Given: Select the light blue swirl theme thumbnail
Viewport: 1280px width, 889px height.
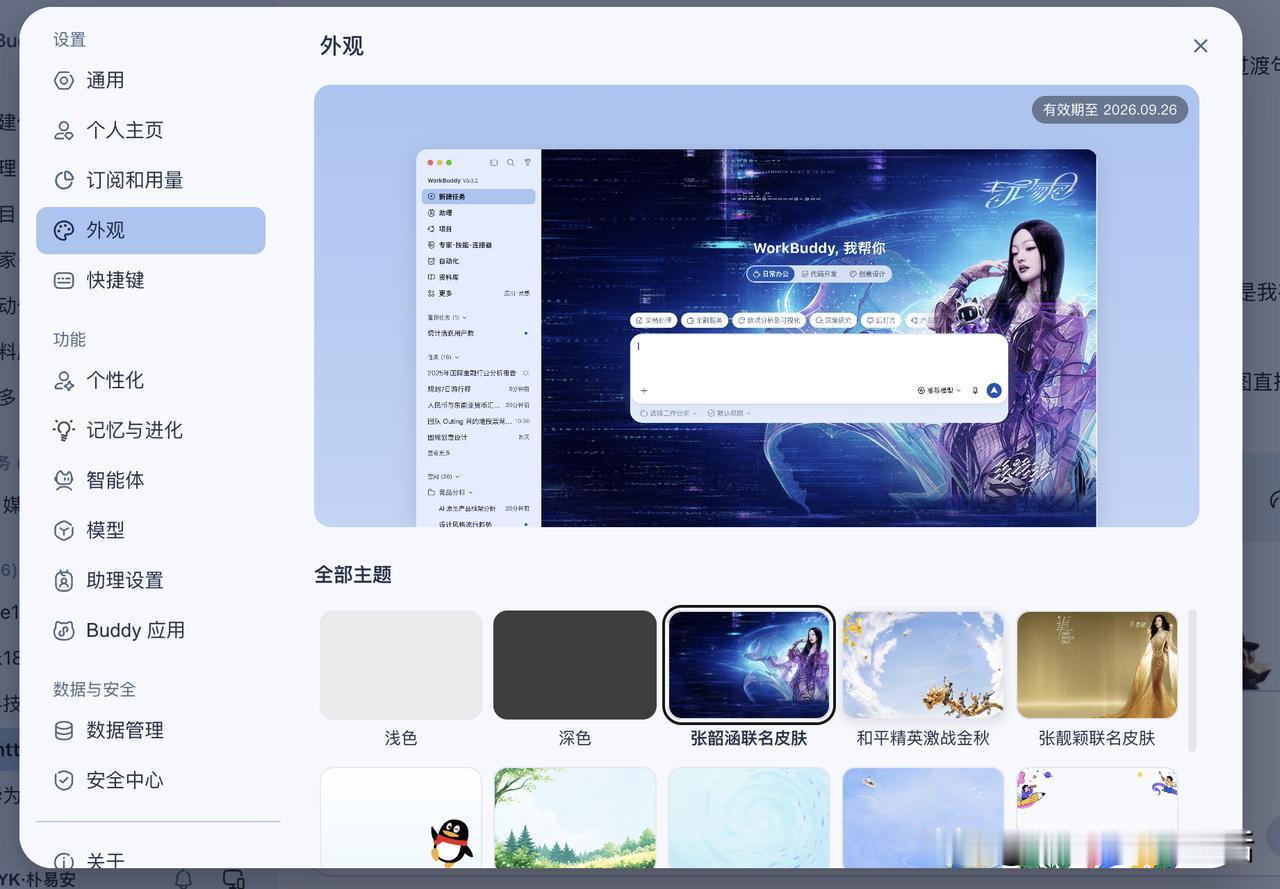Looking at the screenshot, I should click(x=749, y=818).
